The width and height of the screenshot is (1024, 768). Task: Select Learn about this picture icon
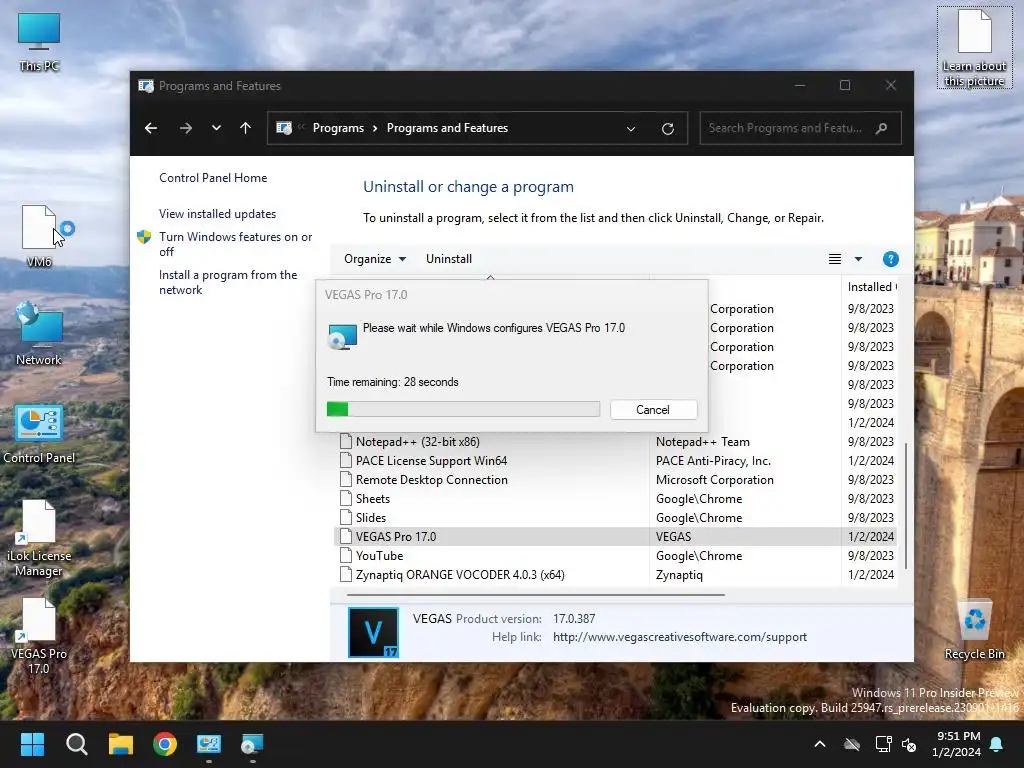974,48
